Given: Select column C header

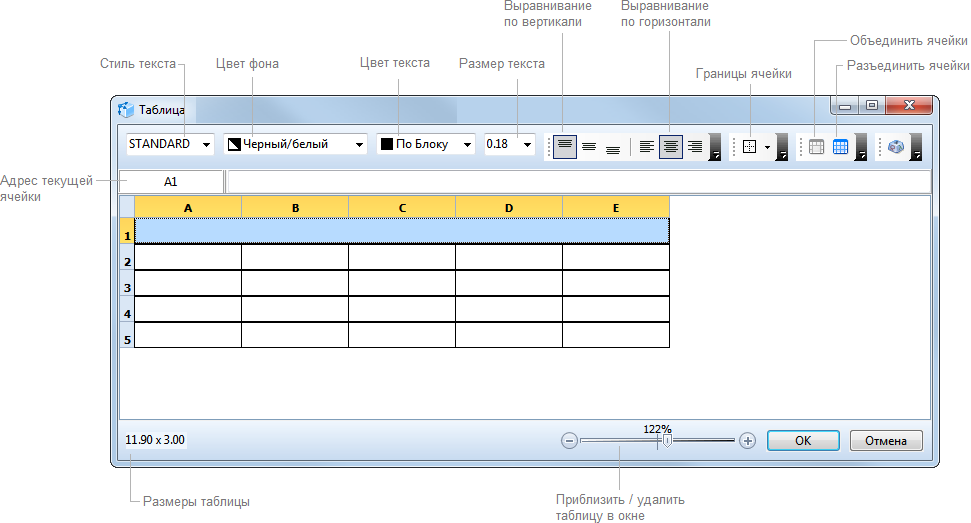Looking at the screenshot, I should click(402, 207).
